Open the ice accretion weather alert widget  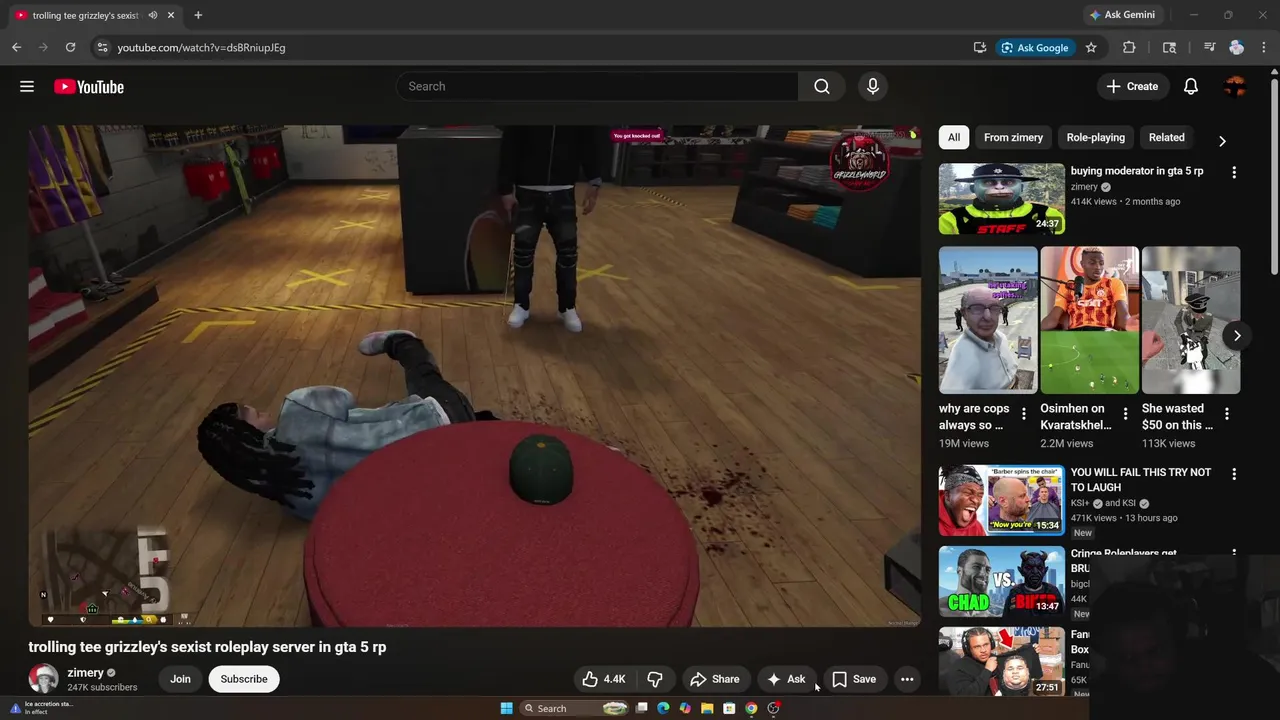[45, 708]
